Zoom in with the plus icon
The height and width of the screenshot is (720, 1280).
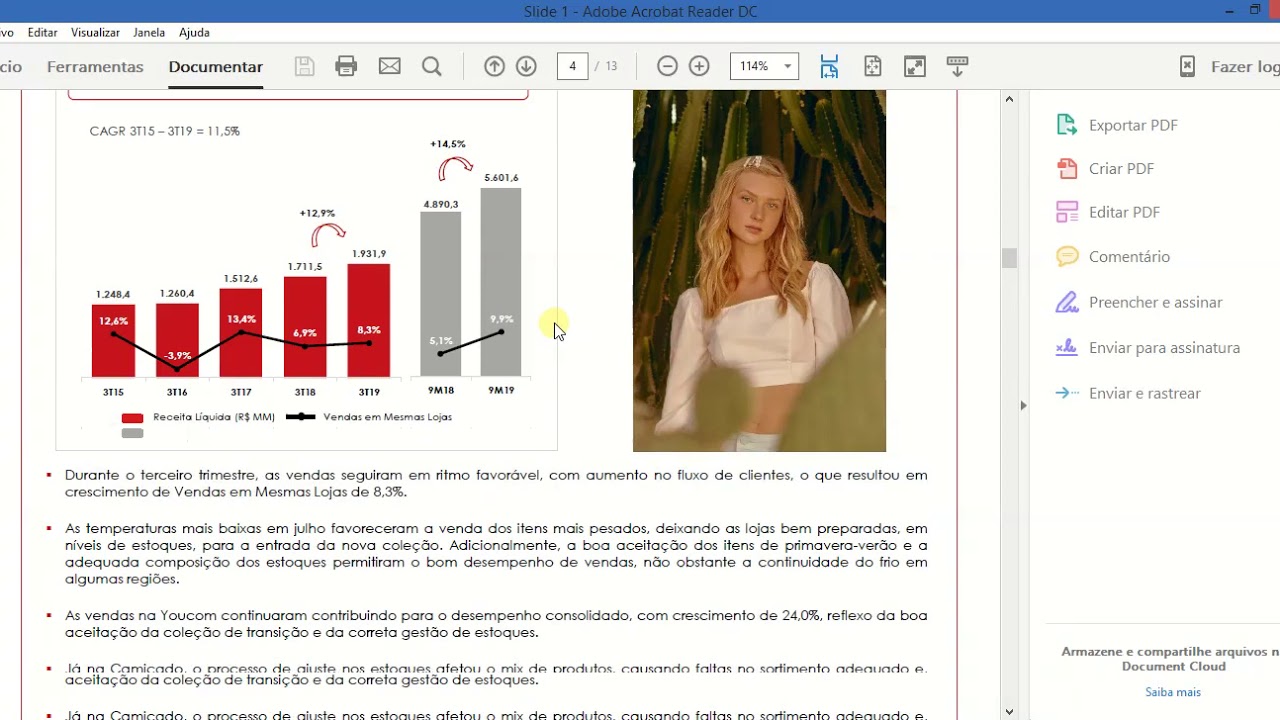tap(699, 66)
